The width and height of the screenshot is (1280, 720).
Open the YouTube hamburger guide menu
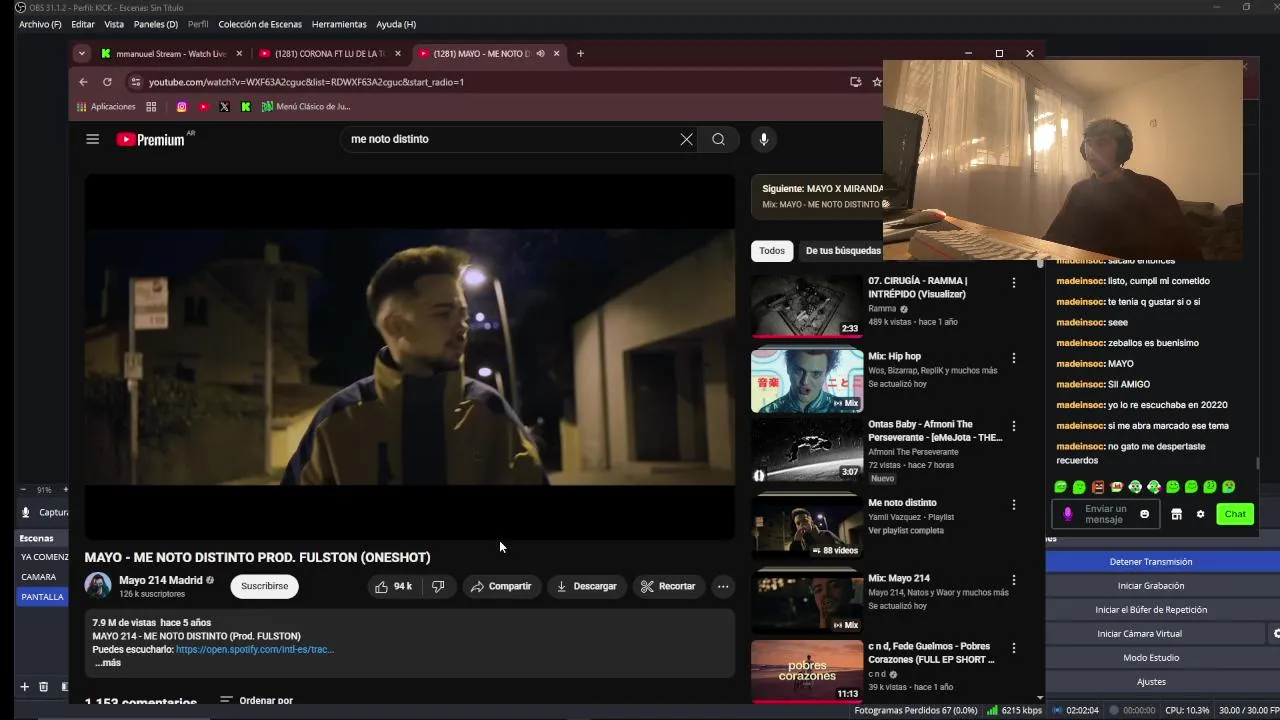pos(92,139)
